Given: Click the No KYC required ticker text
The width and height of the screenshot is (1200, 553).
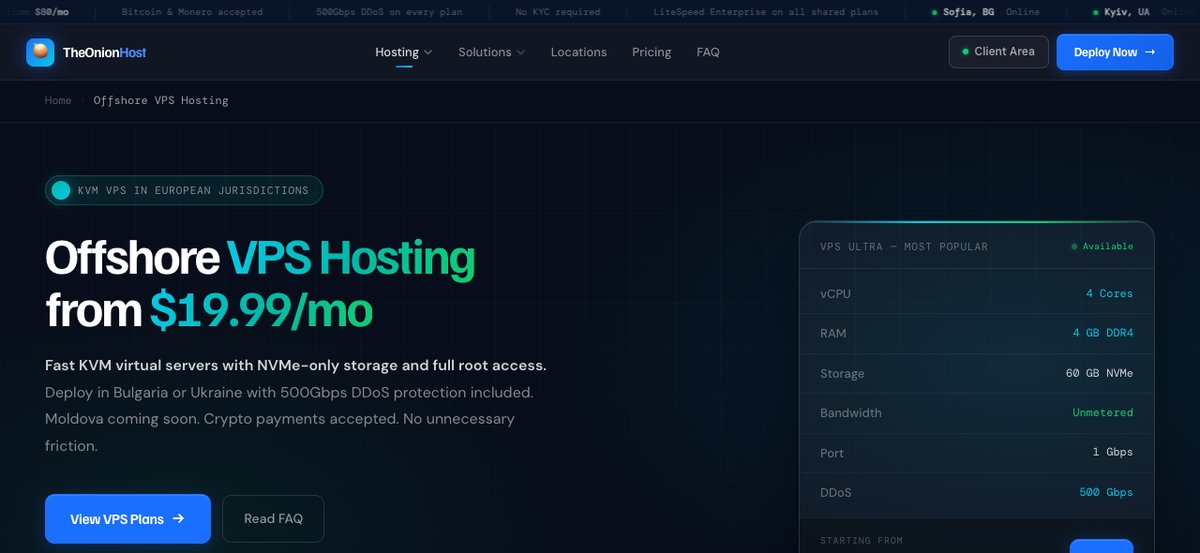Looking at the screenshot, I should tap(558, 12).
